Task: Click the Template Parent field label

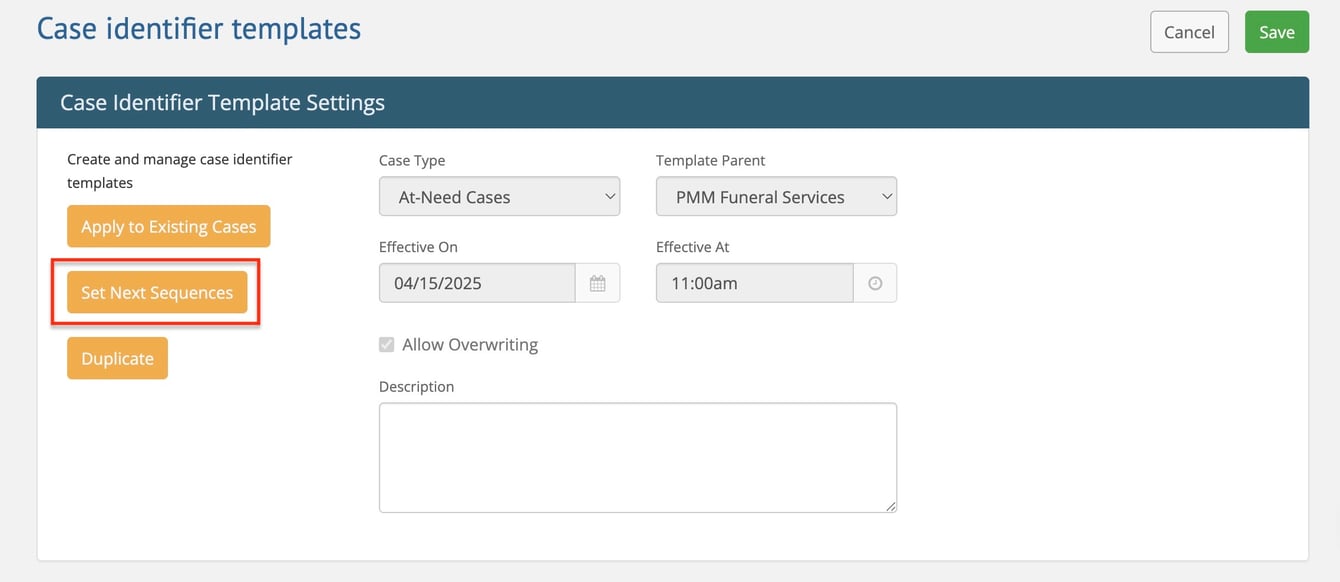Action: pos(711,161)
